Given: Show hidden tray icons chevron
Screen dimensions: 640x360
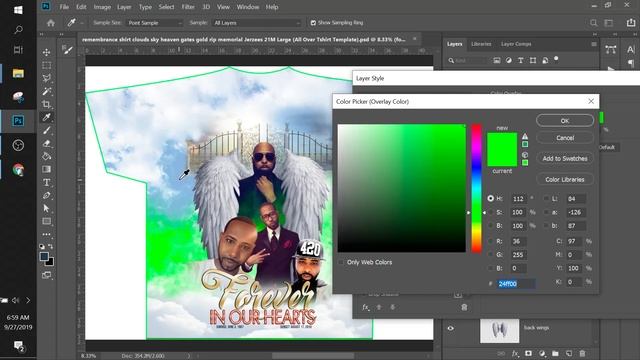Looking at the screenshot, I should tap(28, 300).
